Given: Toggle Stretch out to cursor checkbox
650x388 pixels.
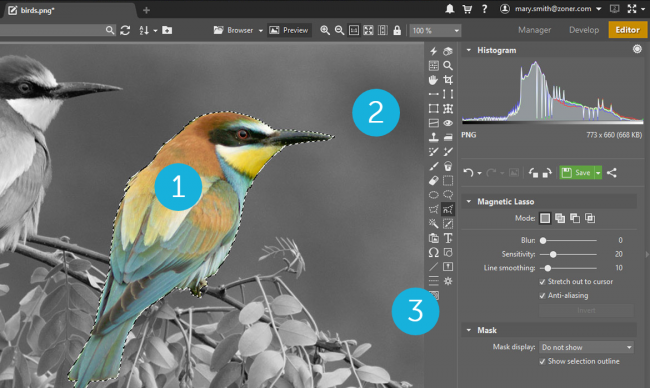Looking at the screenshot, I should (x=542, y=282).
